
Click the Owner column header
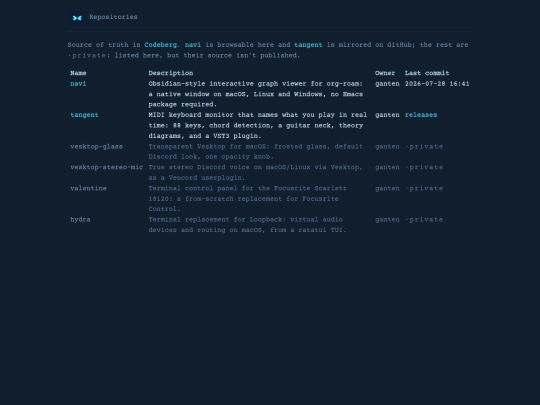tap(385, 73)
